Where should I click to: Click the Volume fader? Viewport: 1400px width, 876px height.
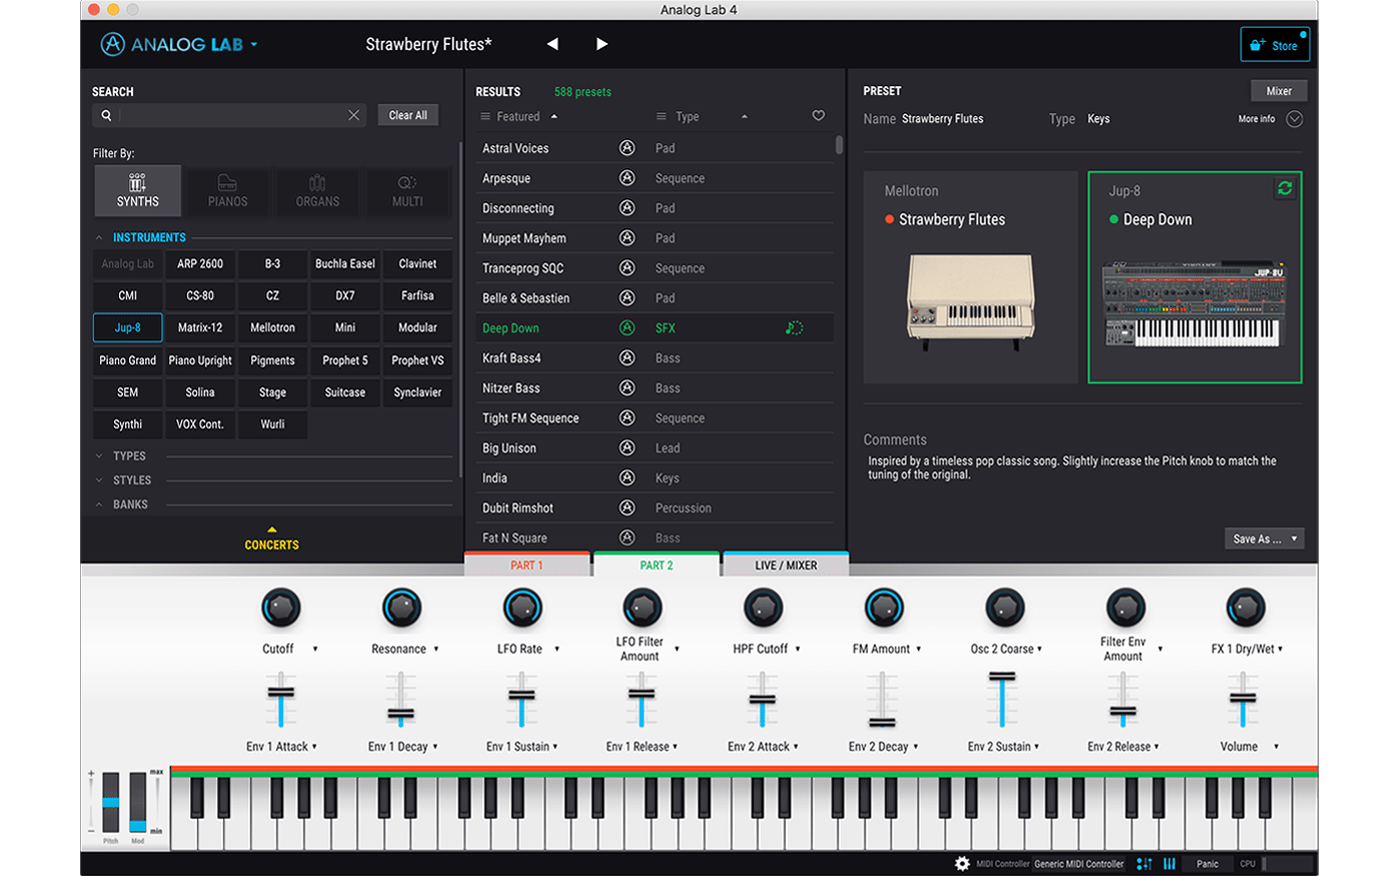tap(1243, 700)
